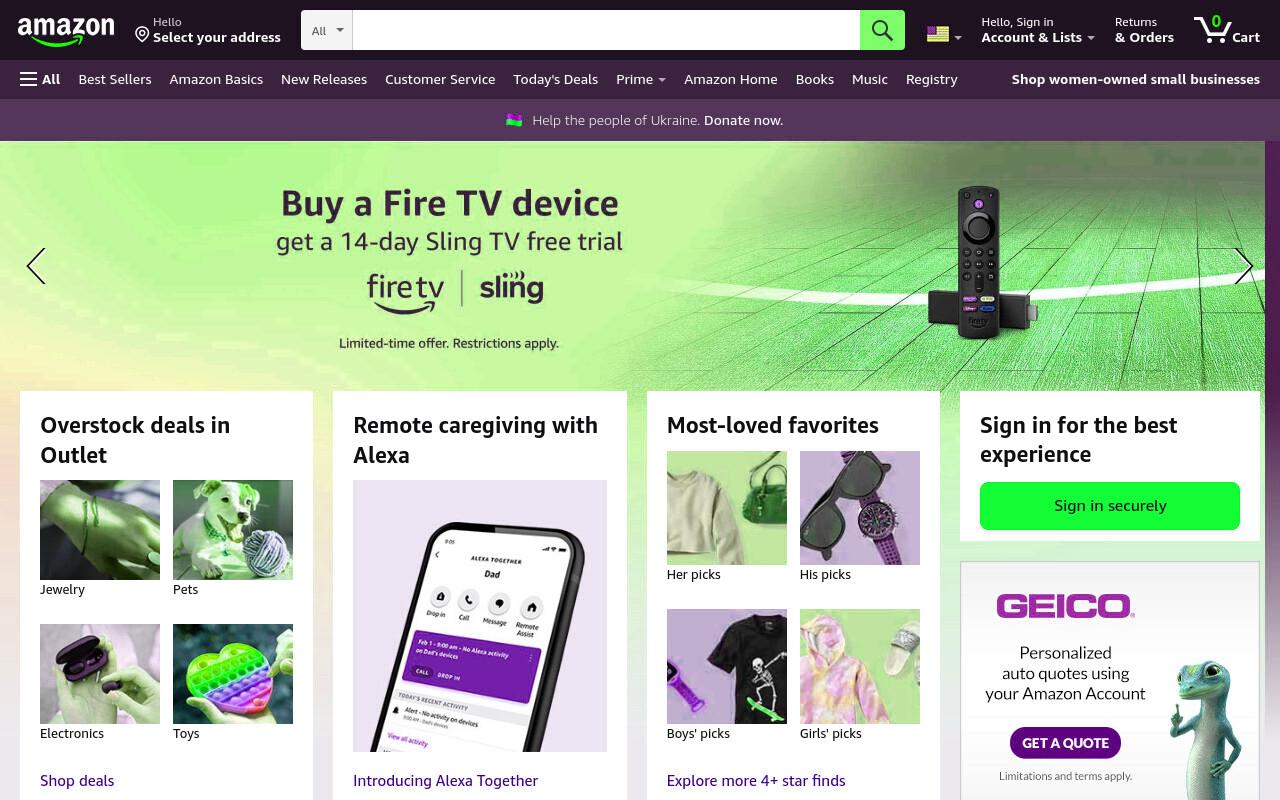This screenshot has height=800, width=1280.
Task: Open the shopping cart icon
Action: pyautogui.click(x=1226, y=30)
